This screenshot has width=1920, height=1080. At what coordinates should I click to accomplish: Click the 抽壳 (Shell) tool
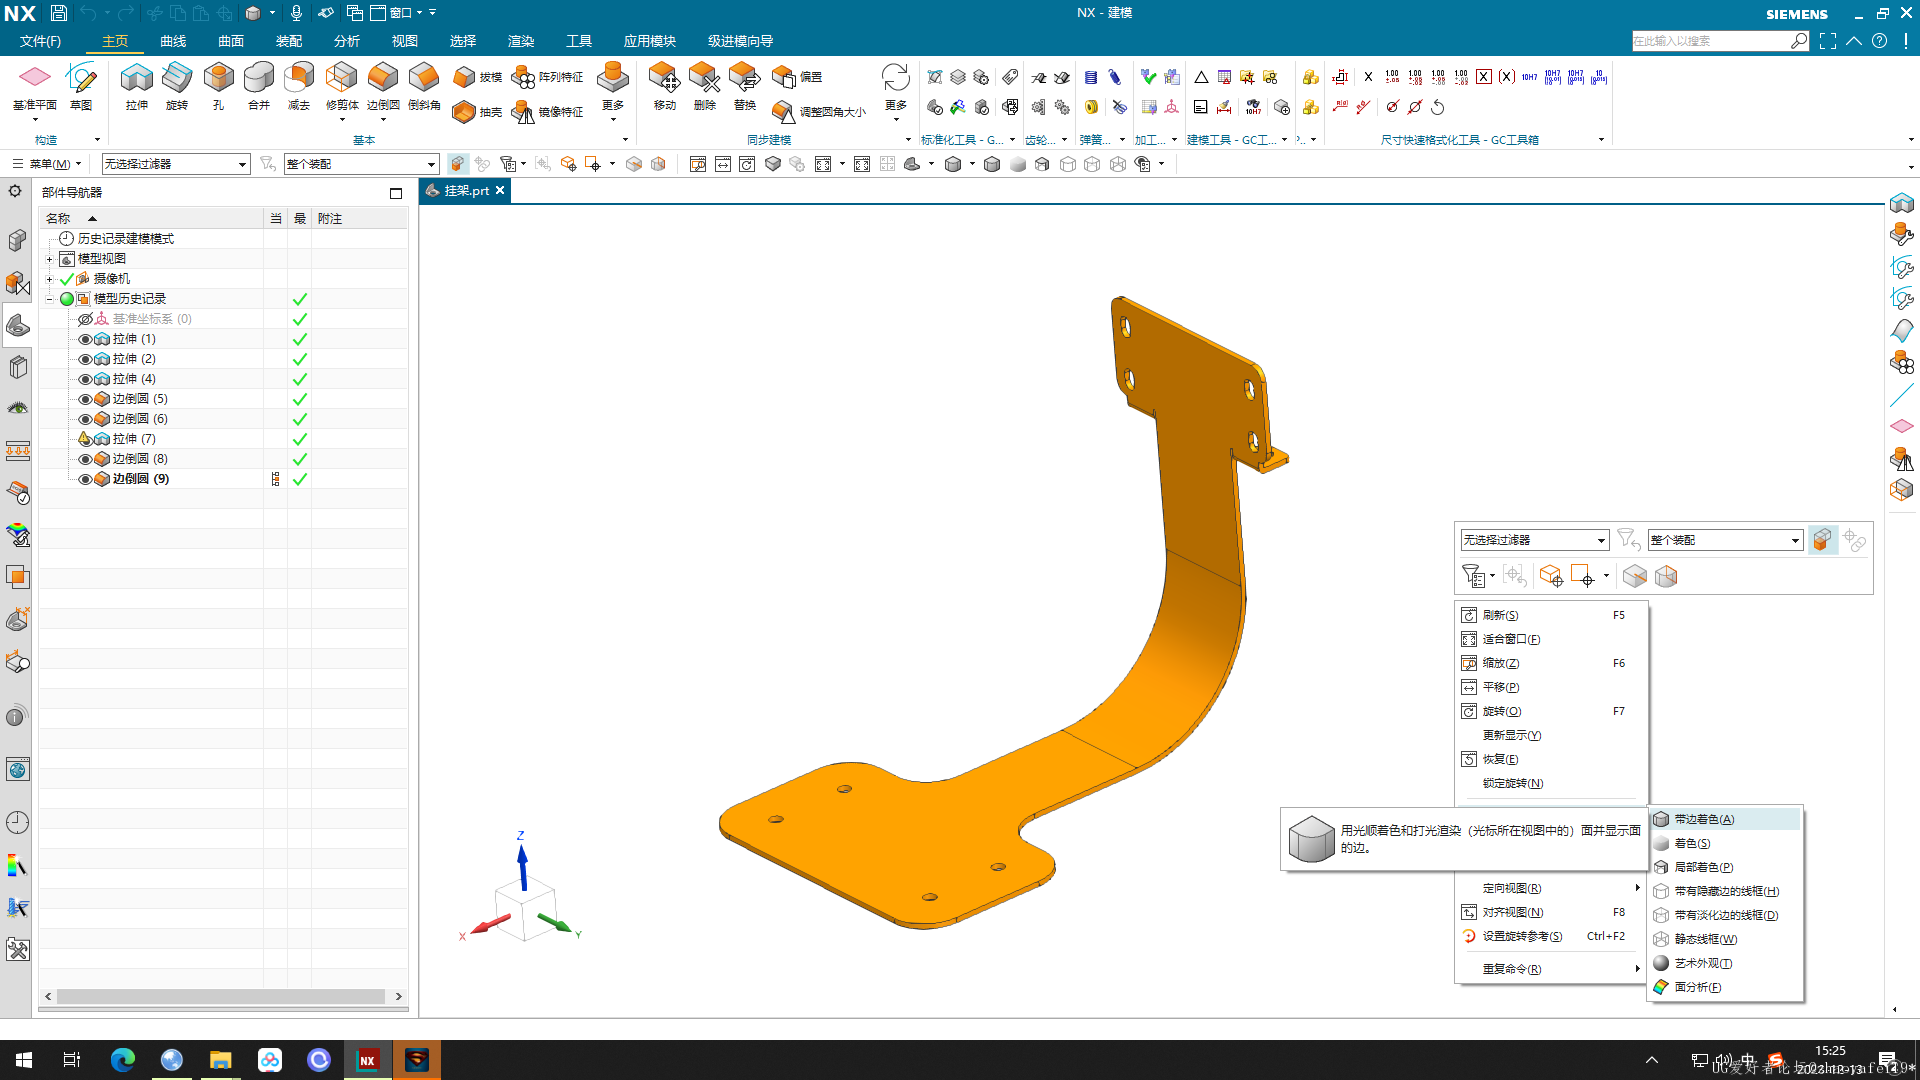477,112
